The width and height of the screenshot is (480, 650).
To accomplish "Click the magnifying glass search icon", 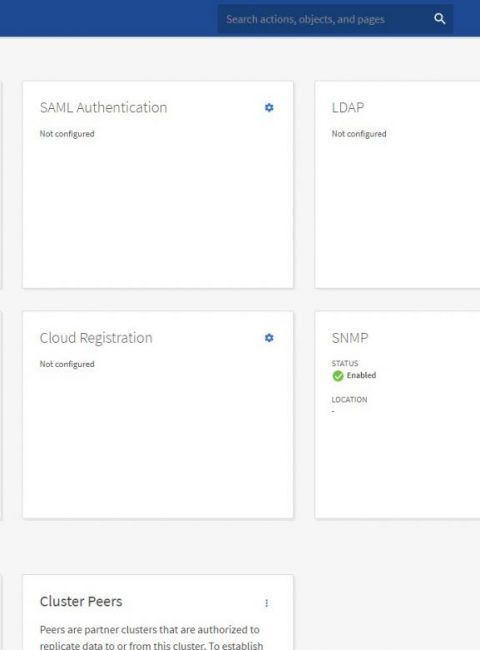I will click(440, 19).
